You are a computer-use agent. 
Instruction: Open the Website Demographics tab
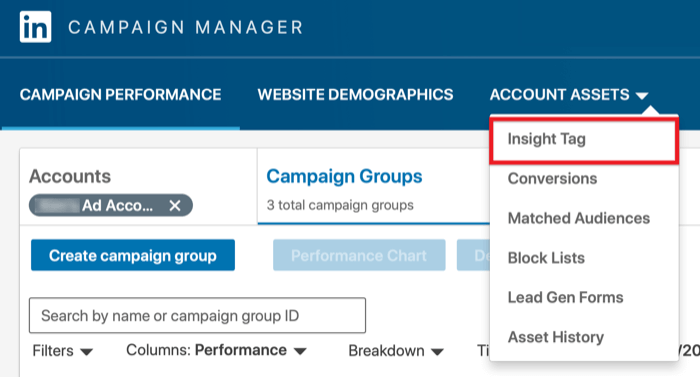click(355, 95)
